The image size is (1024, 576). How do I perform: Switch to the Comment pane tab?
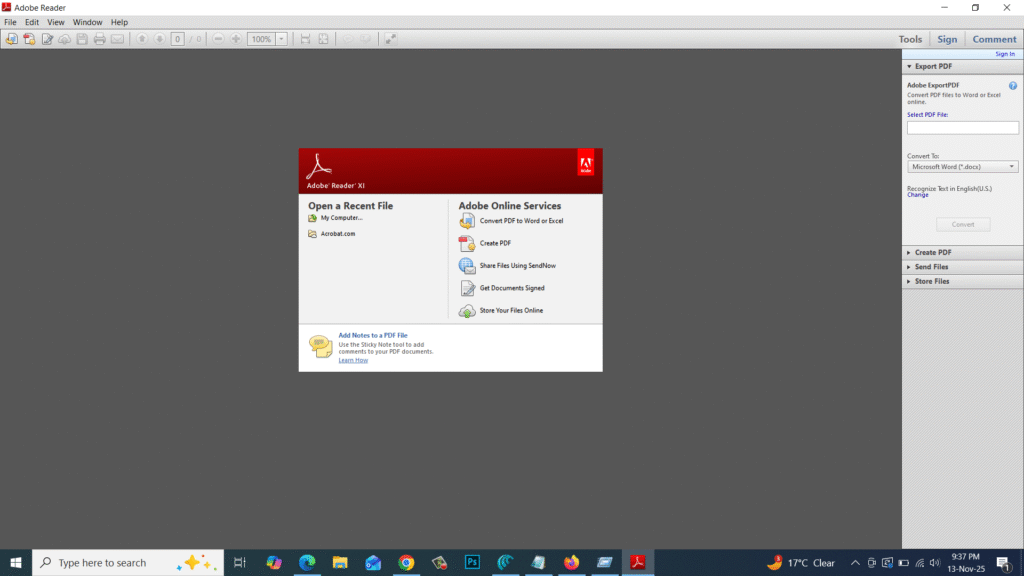point(994,39)
